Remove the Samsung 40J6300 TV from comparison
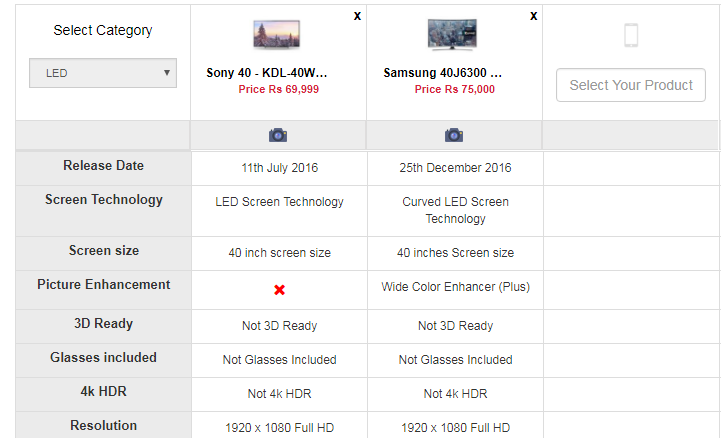 coord(533,16)
